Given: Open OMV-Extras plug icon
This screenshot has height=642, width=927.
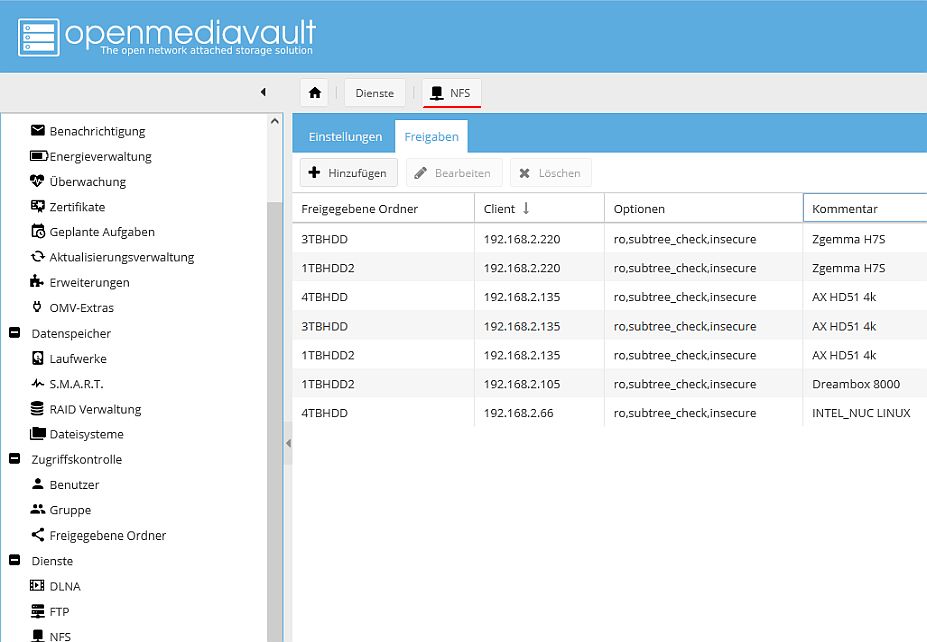Looking at the screenshot, I should [x=38, y=308].
